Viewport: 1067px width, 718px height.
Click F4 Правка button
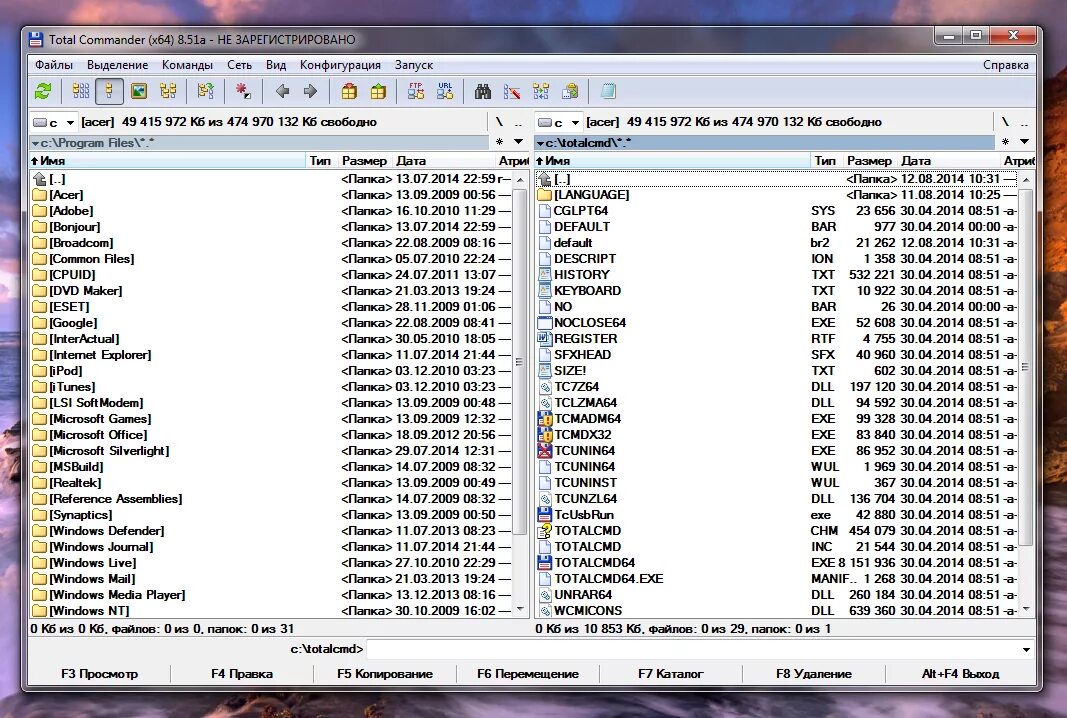(242, 674)
